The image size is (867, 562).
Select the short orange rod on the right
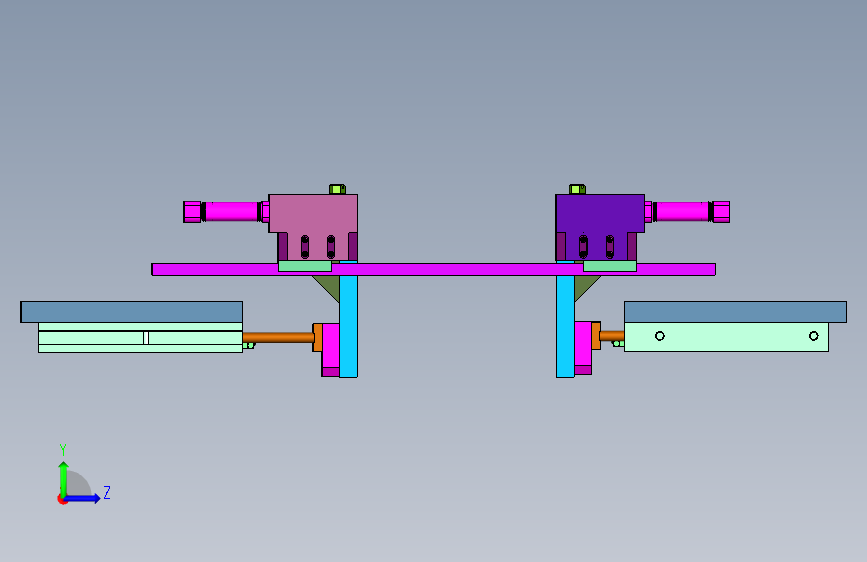pos(612,335)
